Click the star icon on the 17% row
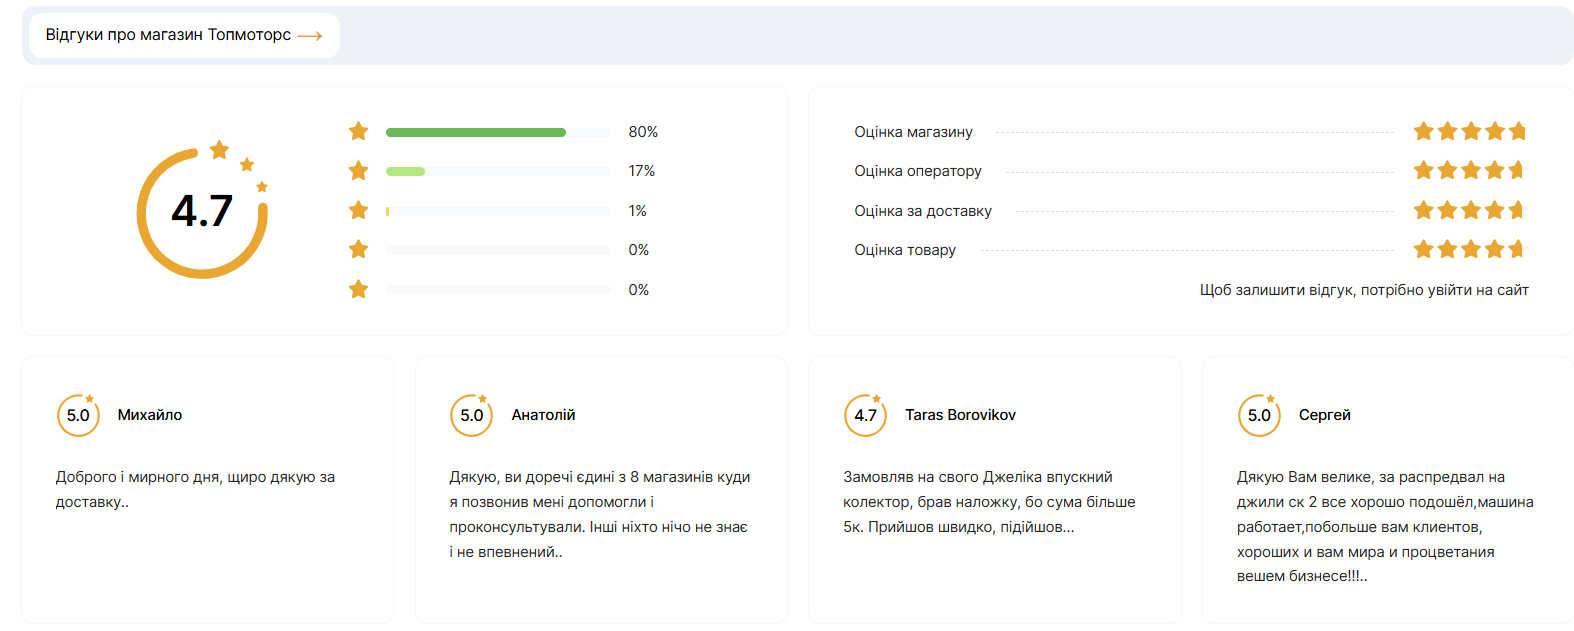 click(x=359, y=171)
